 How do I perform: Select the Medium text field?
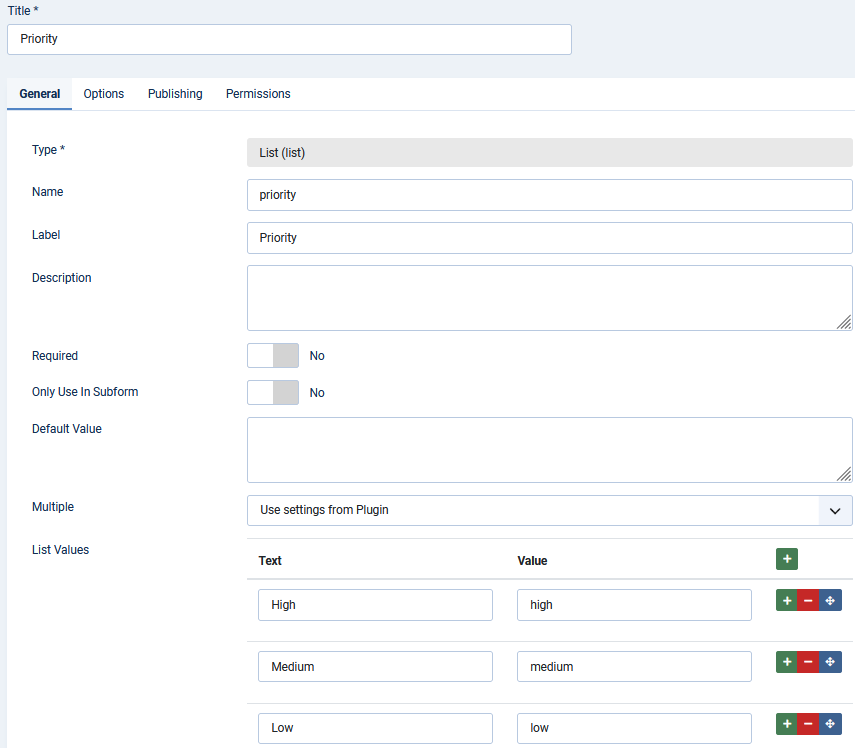(x=375, y=666)
